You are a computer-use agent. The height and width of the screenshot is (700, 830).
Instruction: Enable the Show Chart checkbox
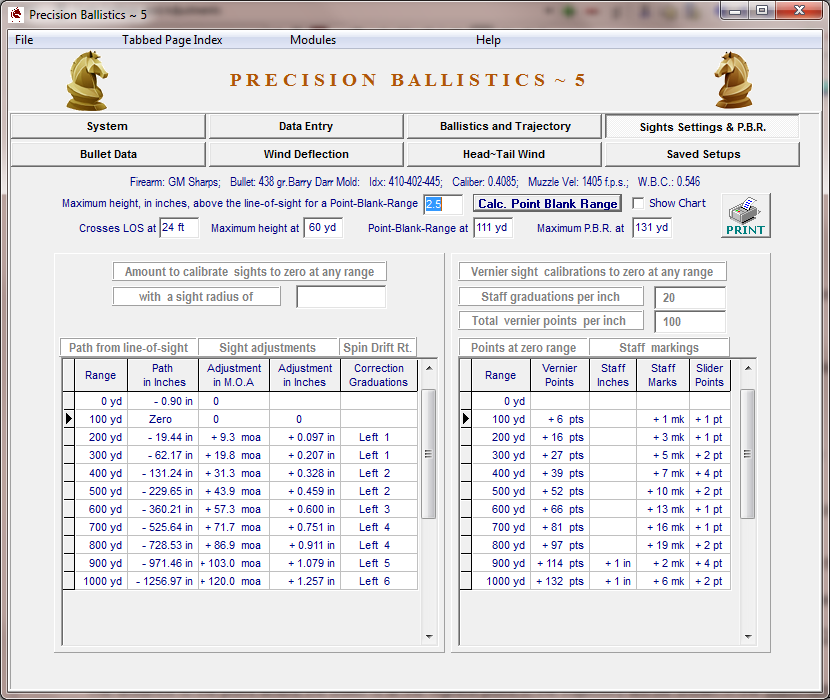click(x=638, y=203)
